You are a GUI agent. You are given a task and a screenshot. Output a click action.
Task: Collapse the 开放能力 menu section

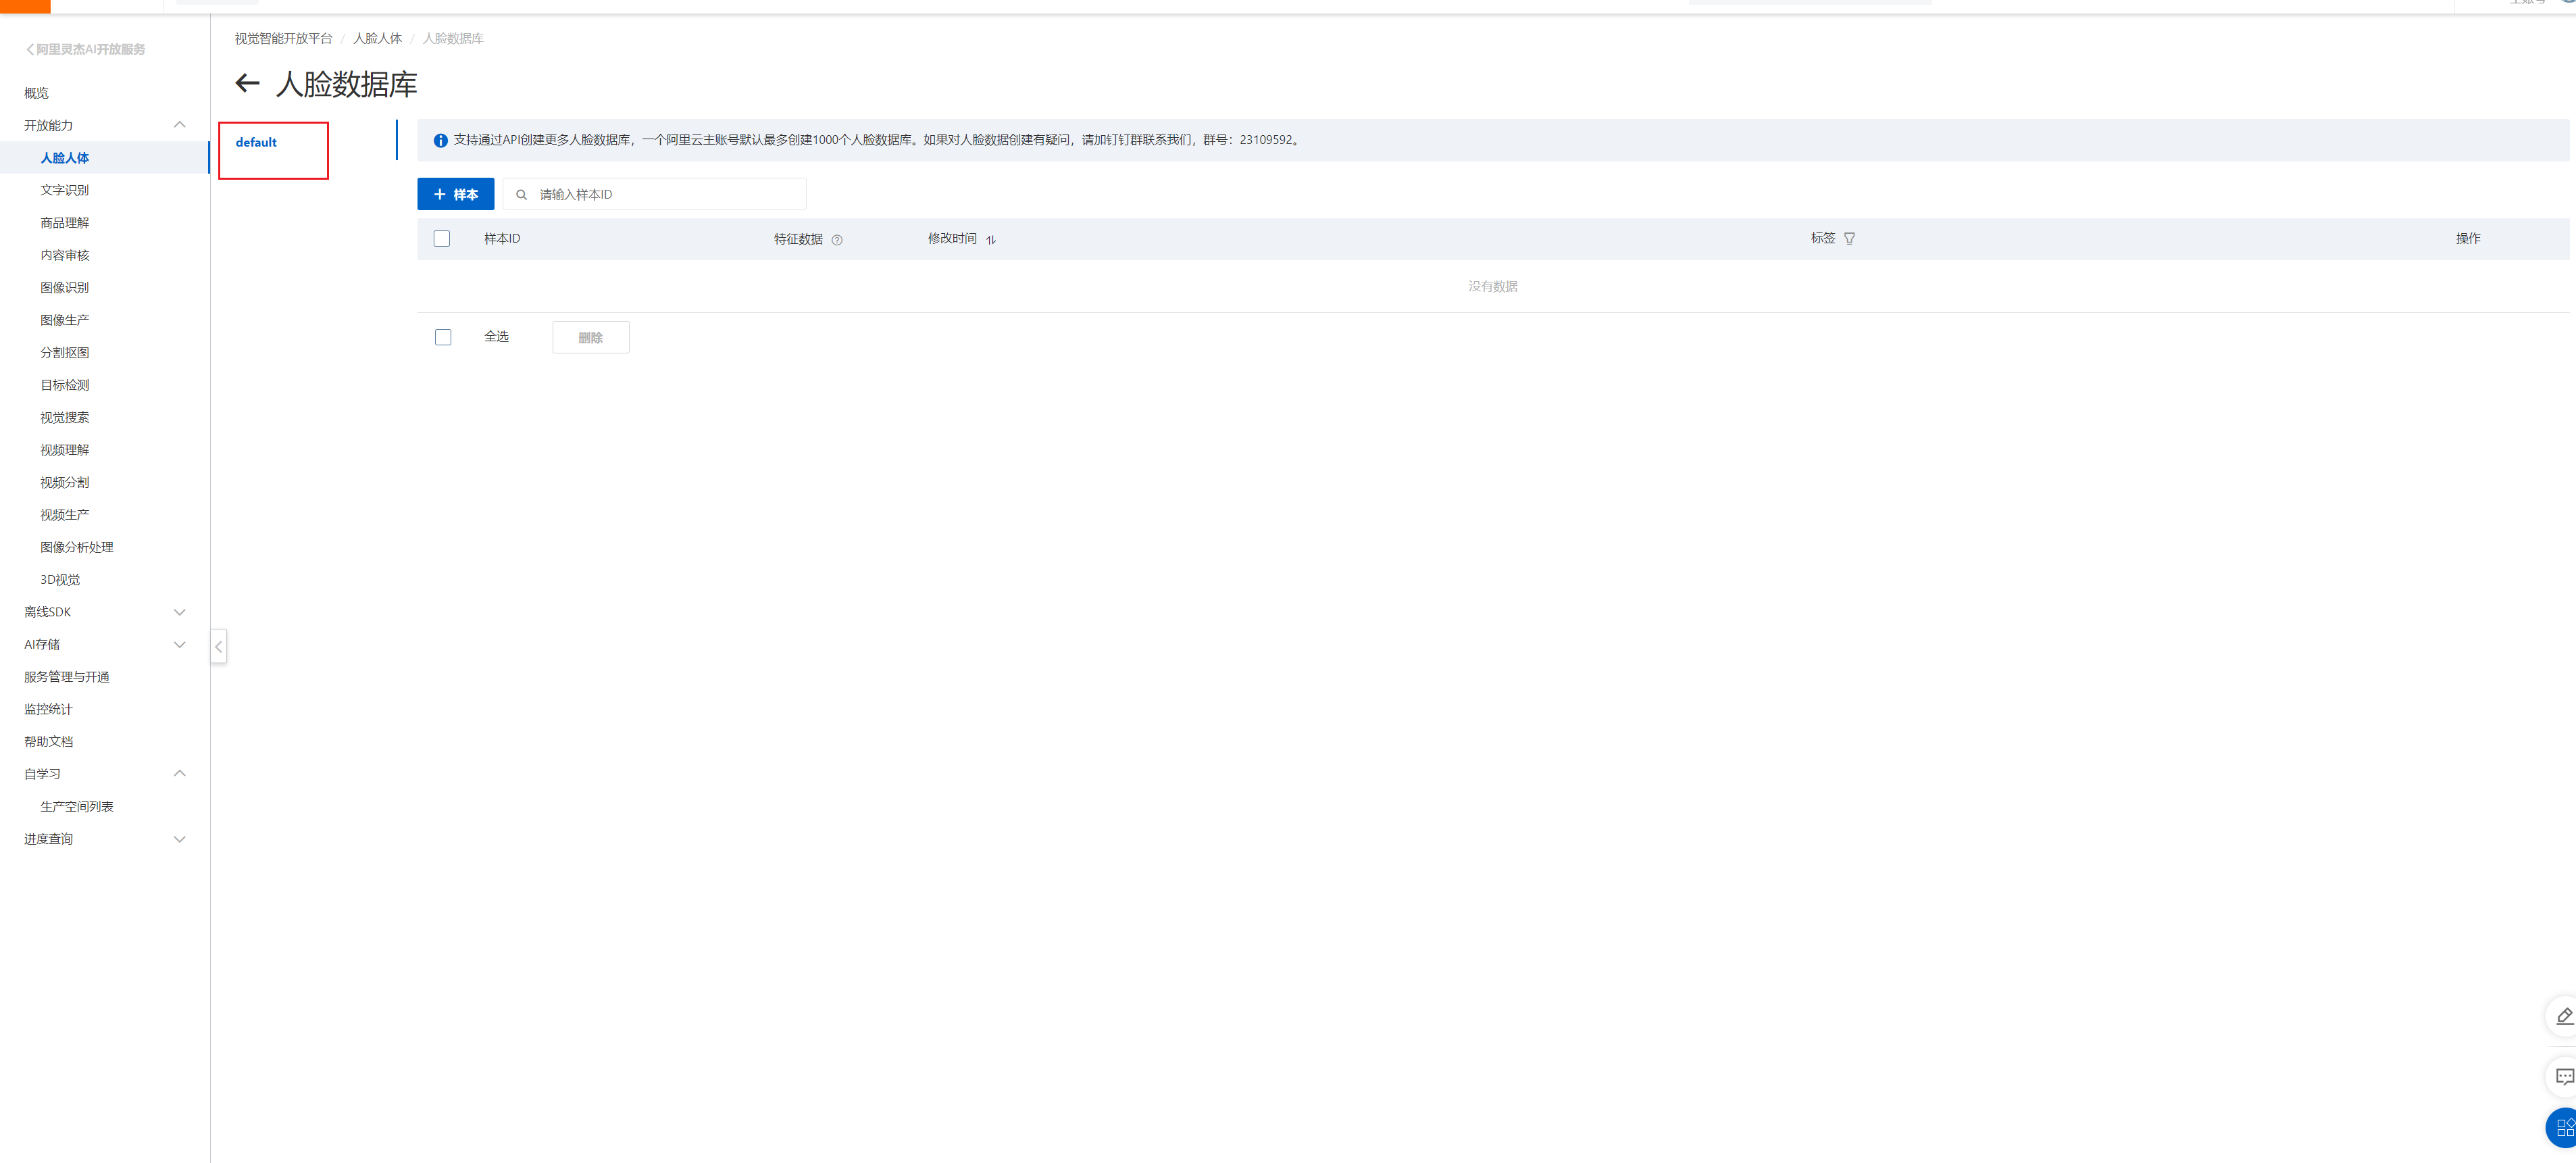180,125
